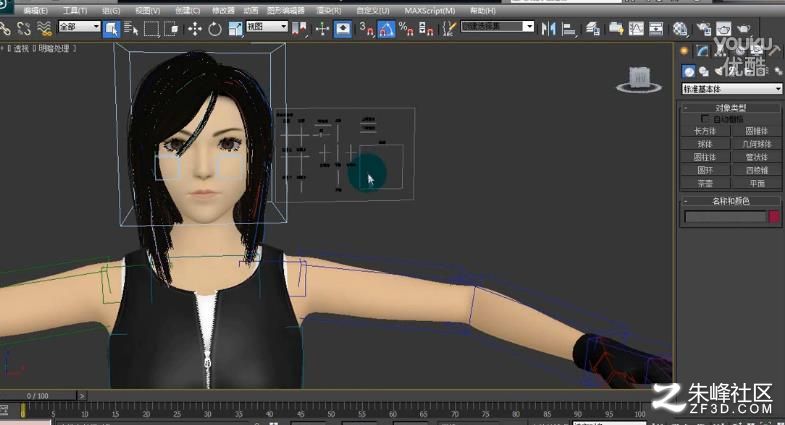Open 标准基本体 category dropdown
The height and width of the screenshot is (425, 785).
point(731,89)
